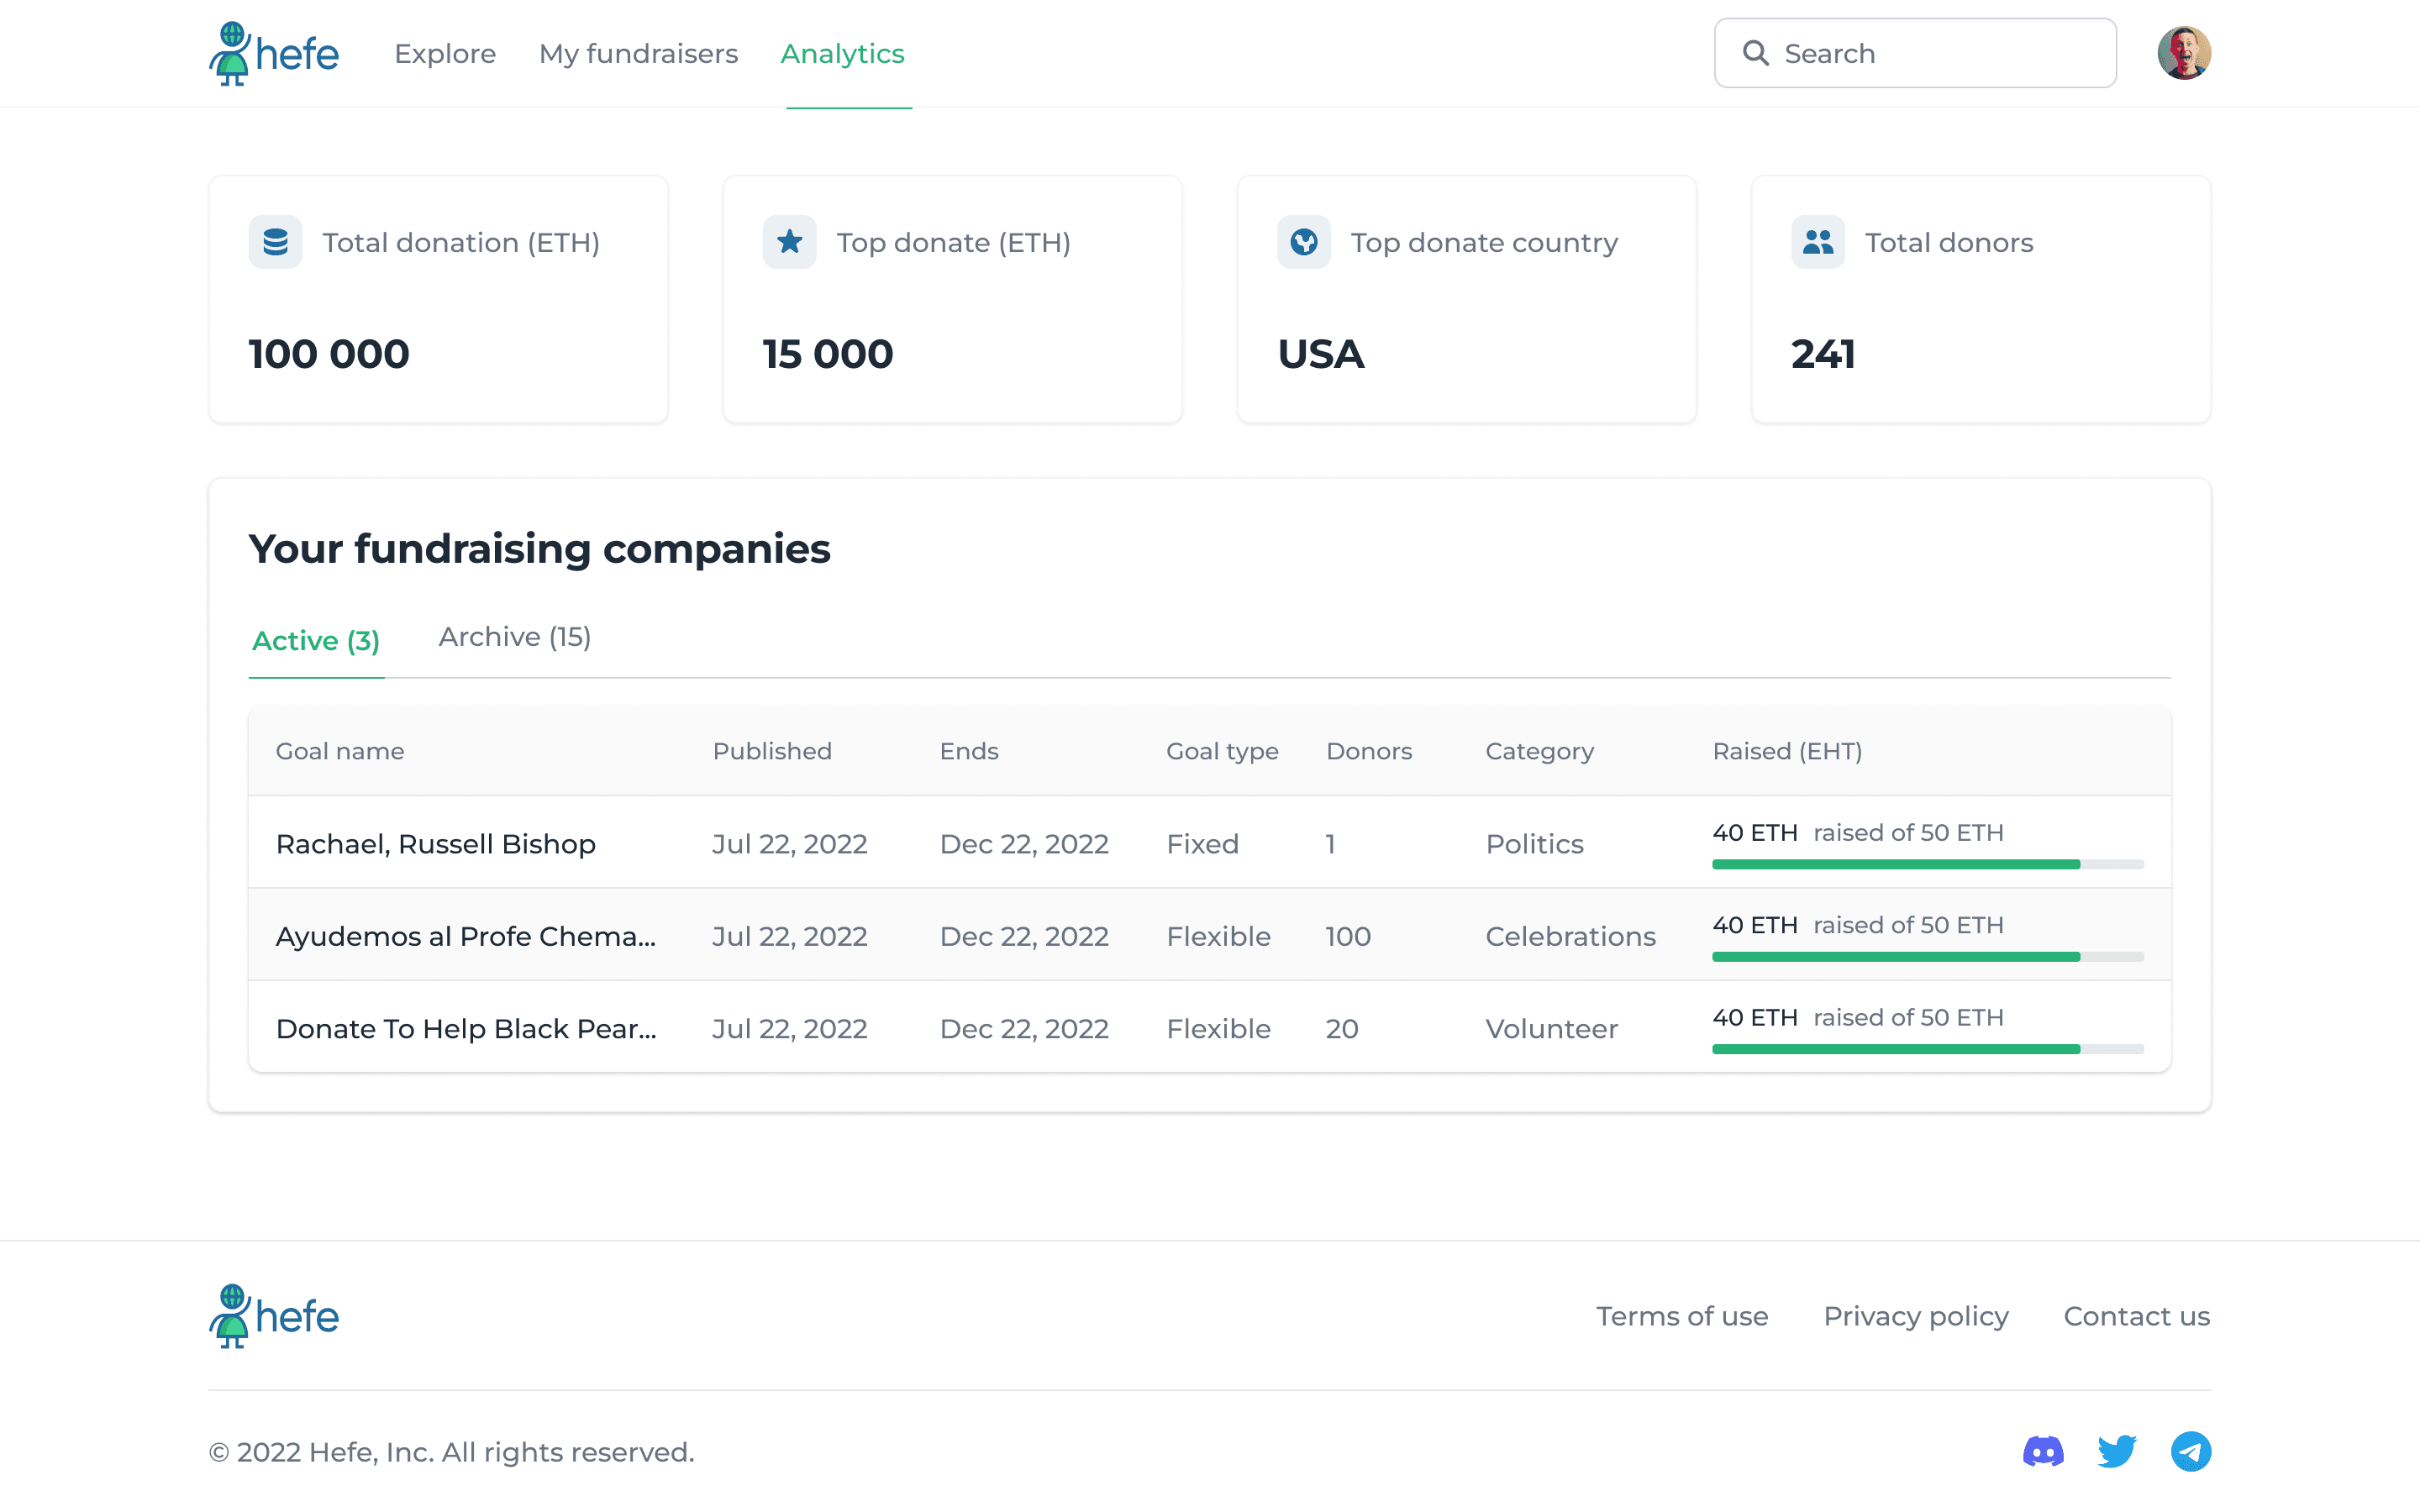Open the user profile avatar

pos(2184,53)
